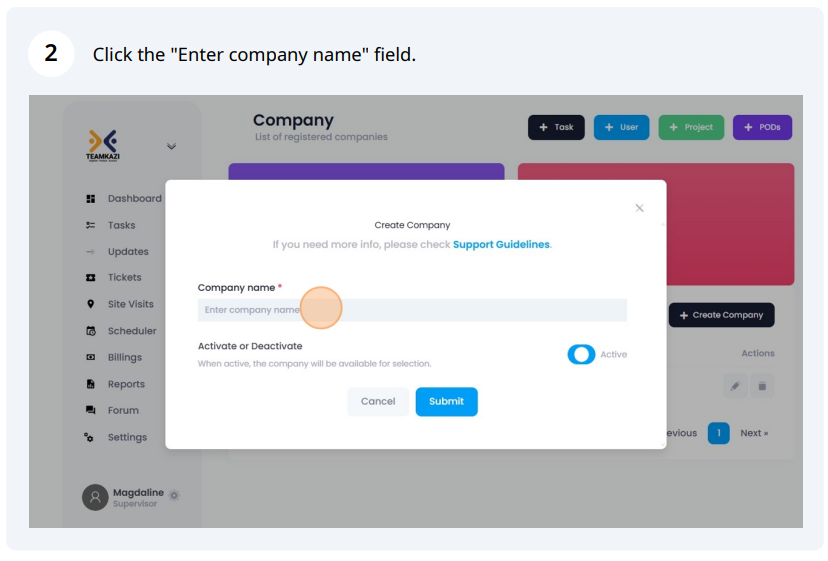The image size is (828, 561).
Task: Open the Support Guidelines link
Action: point(501,245)
